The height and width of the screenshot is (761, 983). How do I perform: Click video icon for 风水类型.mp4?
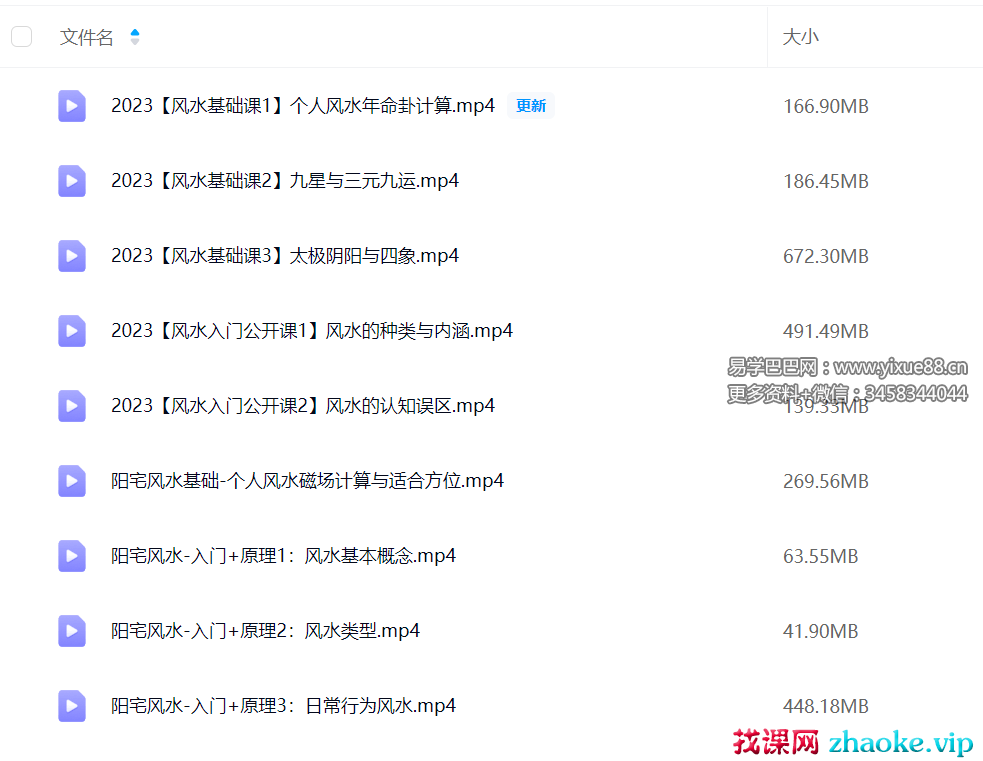tap(71, 631)
